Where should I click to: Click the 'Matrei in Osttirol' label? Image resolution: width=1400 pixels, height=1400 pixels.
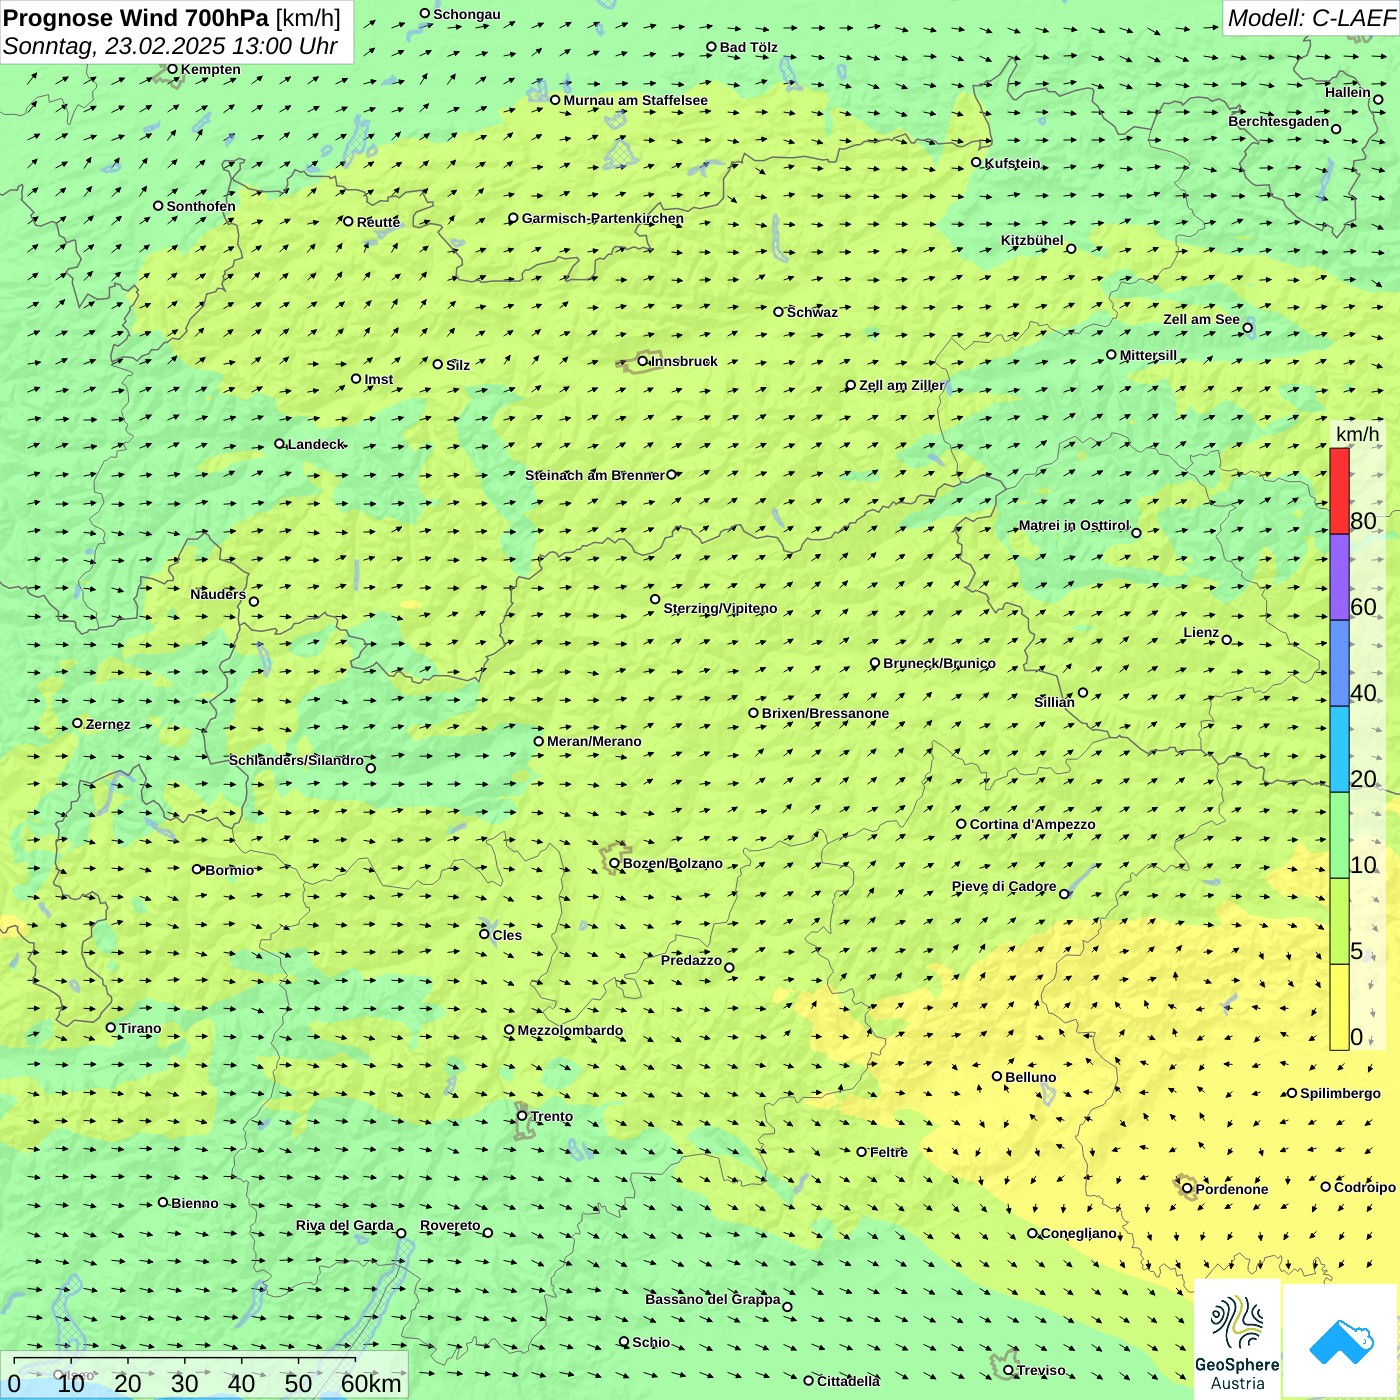point(1074,525)
